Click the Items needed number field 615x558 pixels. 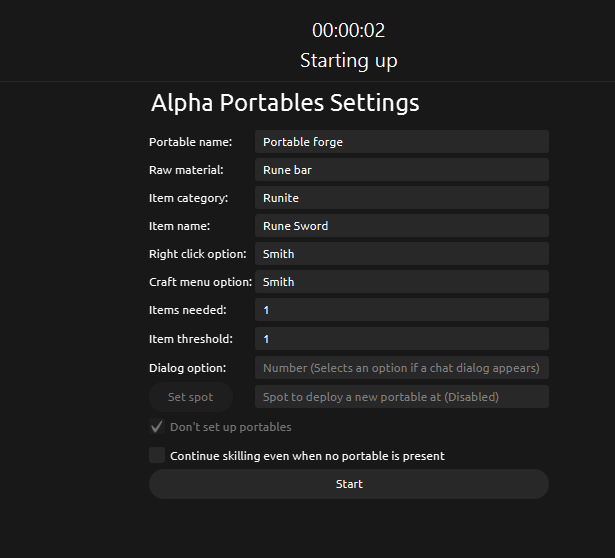point(401,310)
